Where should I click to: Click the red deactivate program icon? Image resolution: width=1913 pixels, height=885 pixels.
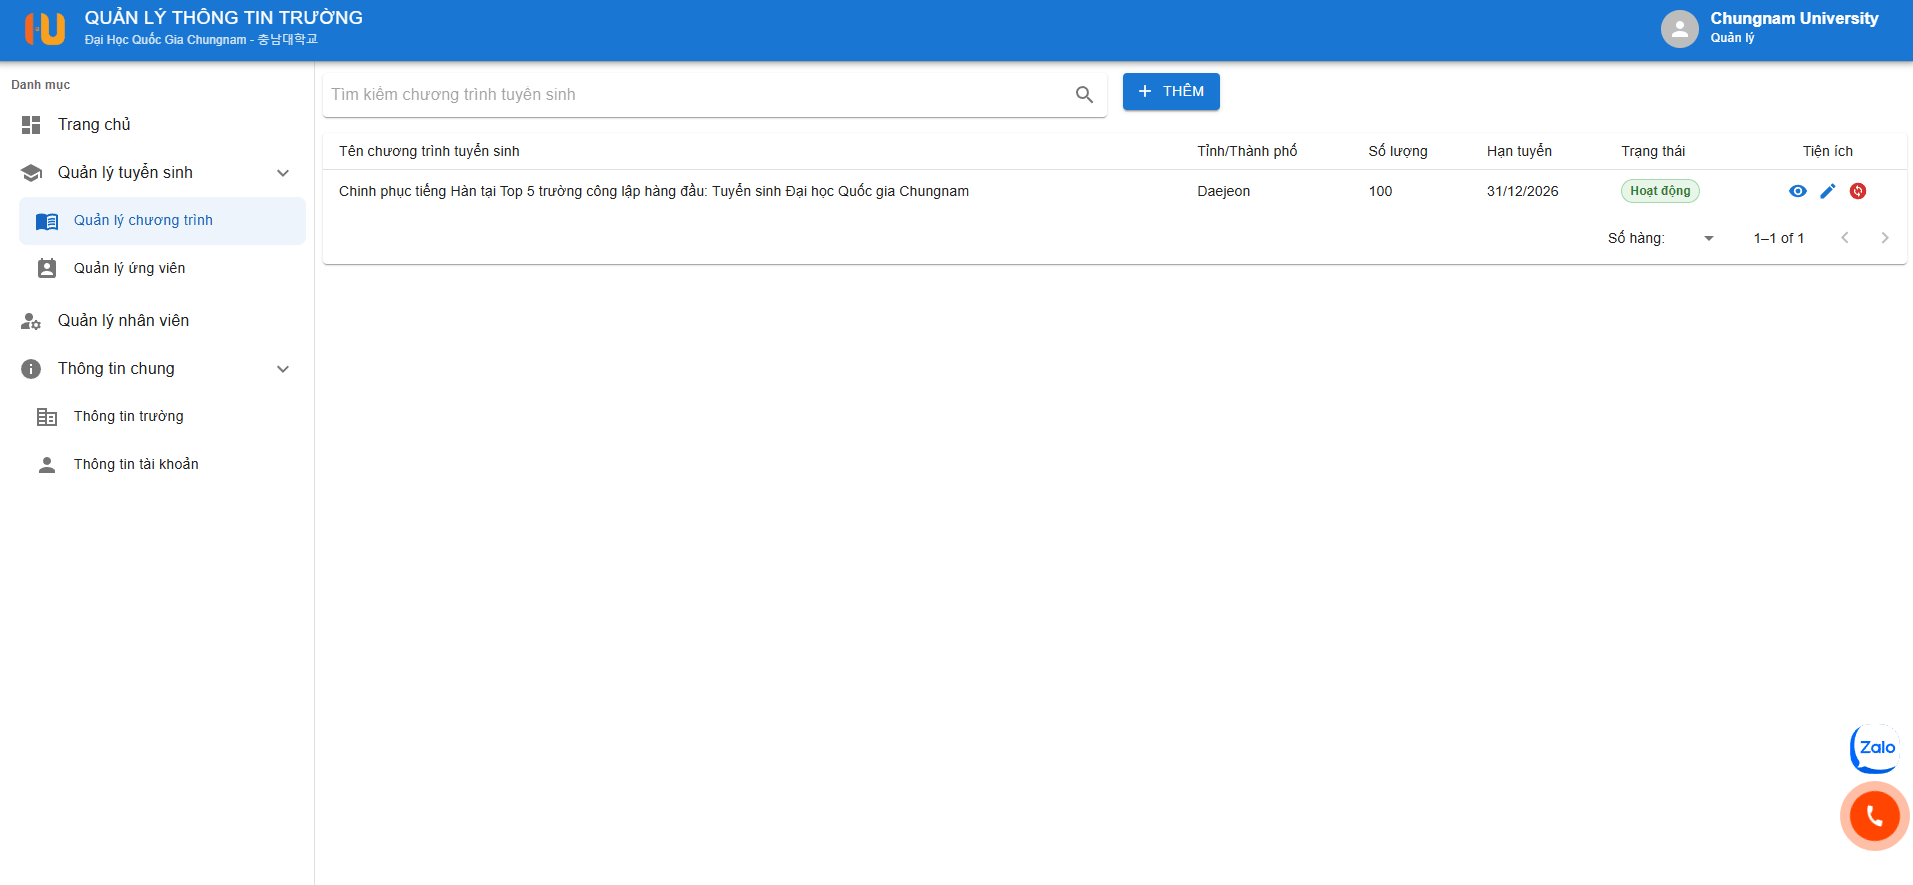(x=1857, y=191)
